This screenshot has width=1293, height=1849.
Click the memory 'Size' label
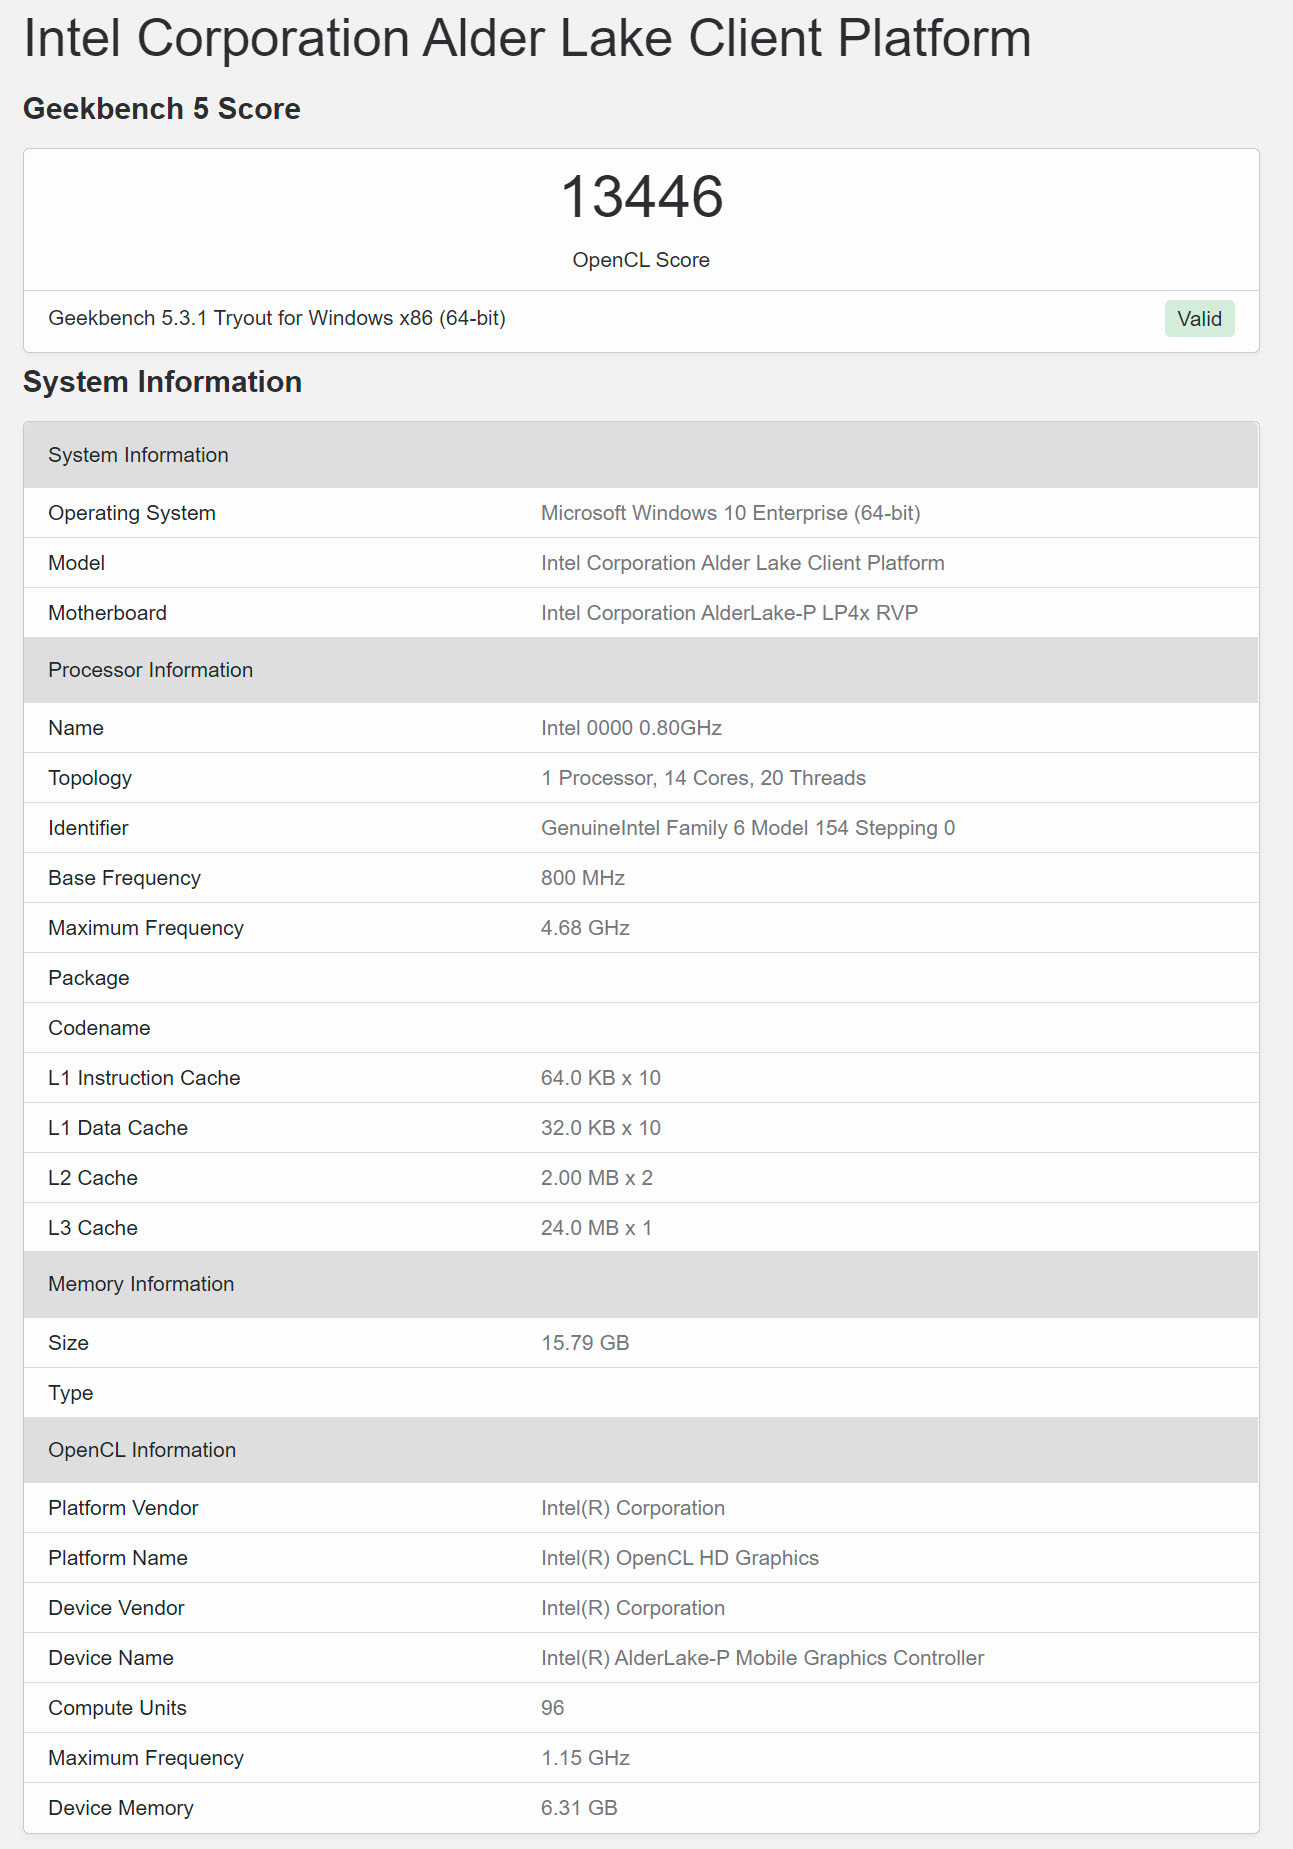(x=68, y=1343)
